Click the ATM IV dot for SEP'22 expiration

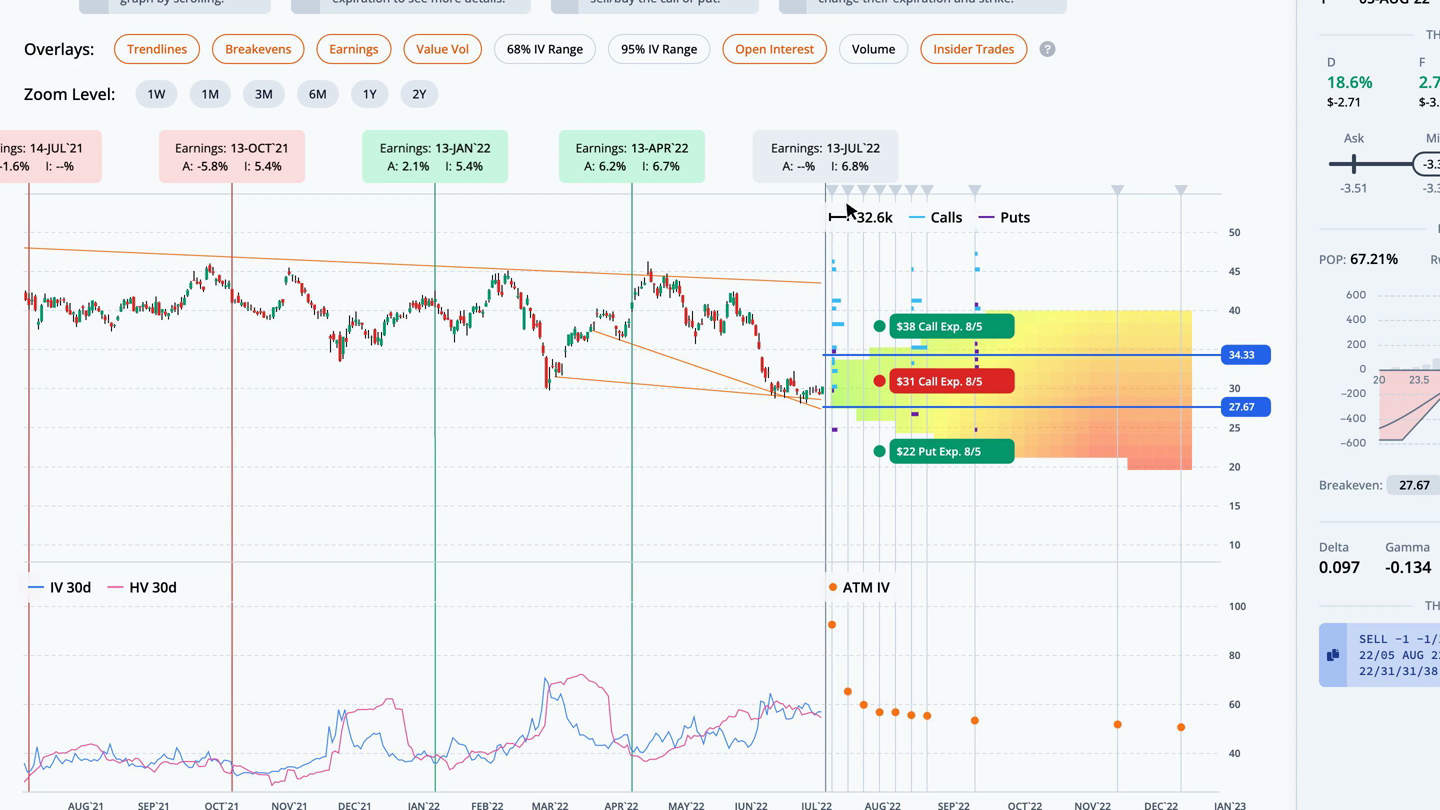[x=975, y=721]
